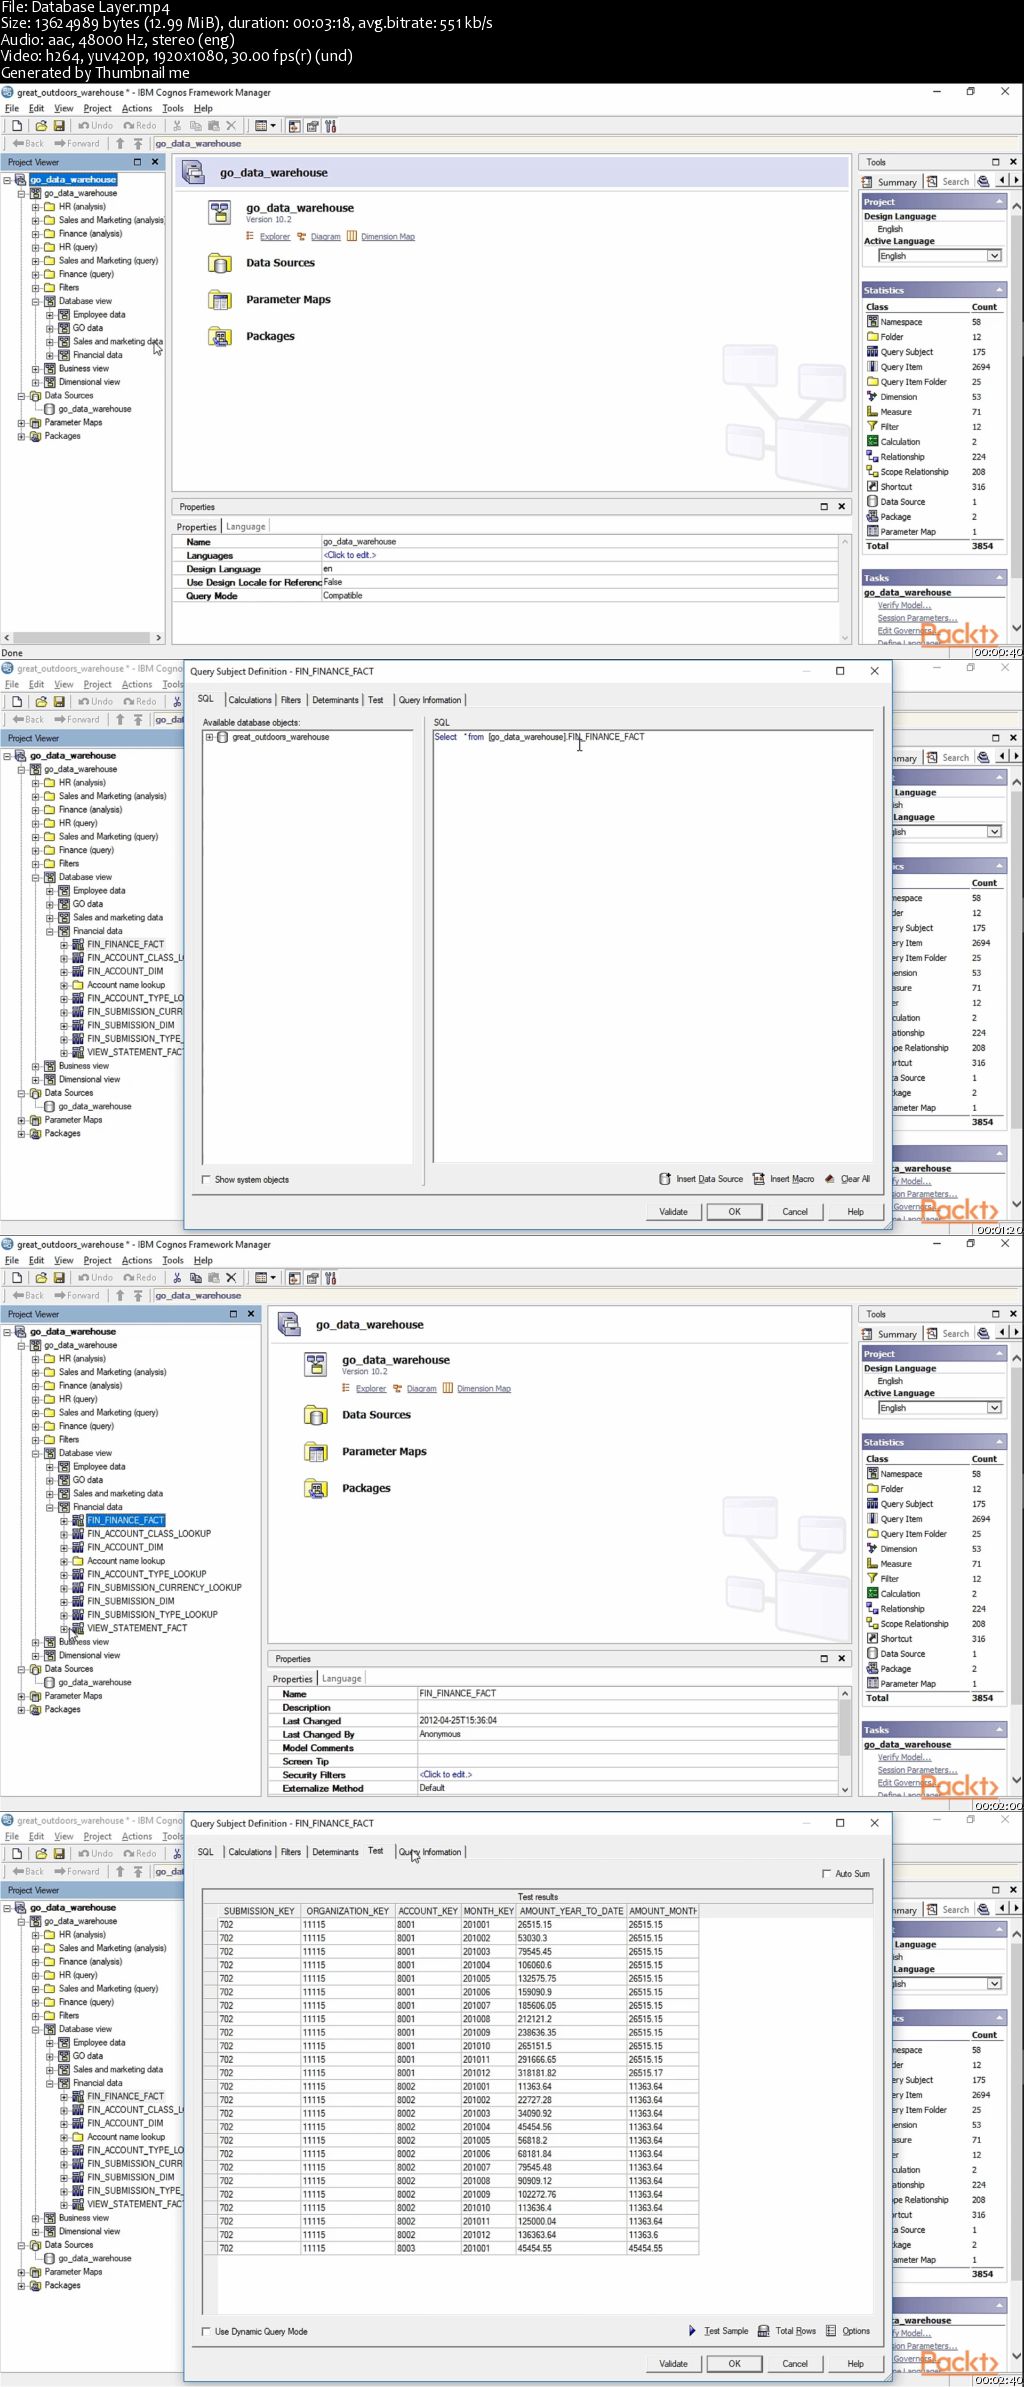Open Active Language dropdown in 00:02:00 frame

[x=994, y=1408]
